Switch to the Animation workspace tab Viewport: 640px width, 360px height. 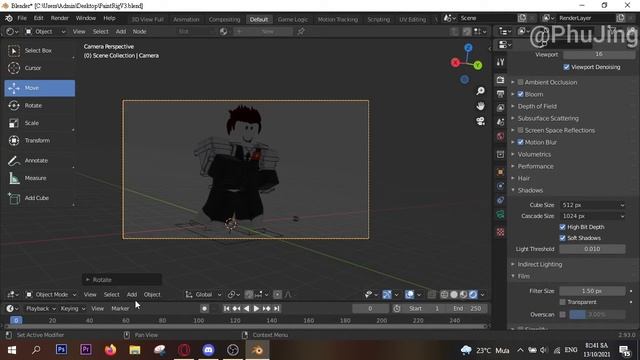point(186,19)
